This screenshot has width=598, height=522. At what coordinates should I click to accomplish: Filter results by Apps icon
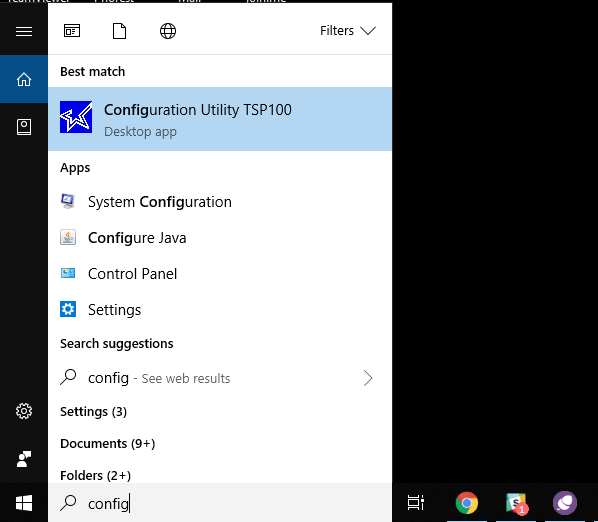pyautogui.click(x=72, y=31)
